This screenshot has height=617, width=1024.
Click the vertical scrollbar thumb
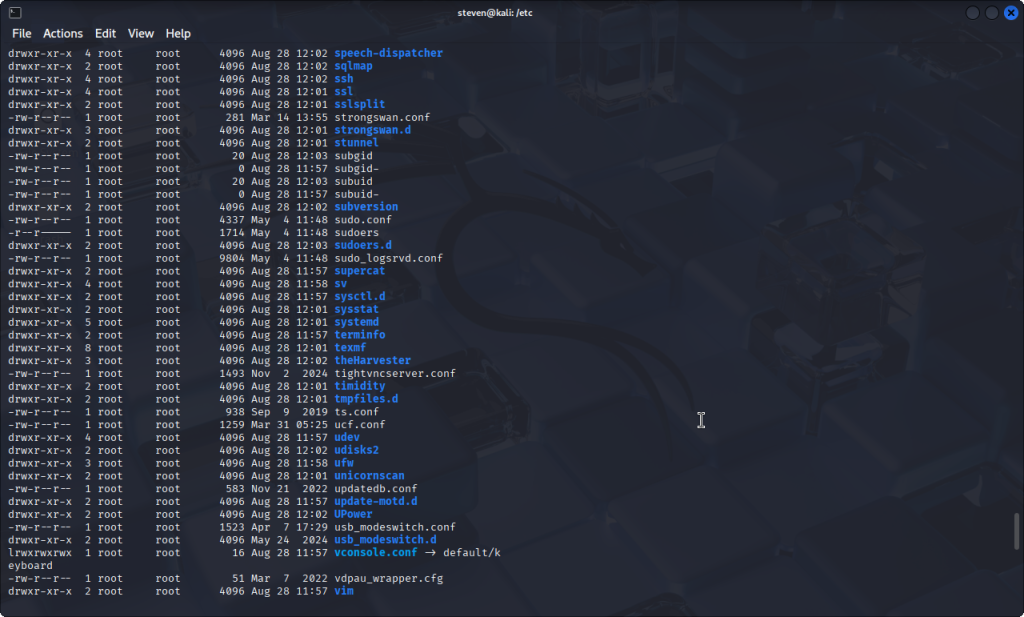pos(1017,531)
